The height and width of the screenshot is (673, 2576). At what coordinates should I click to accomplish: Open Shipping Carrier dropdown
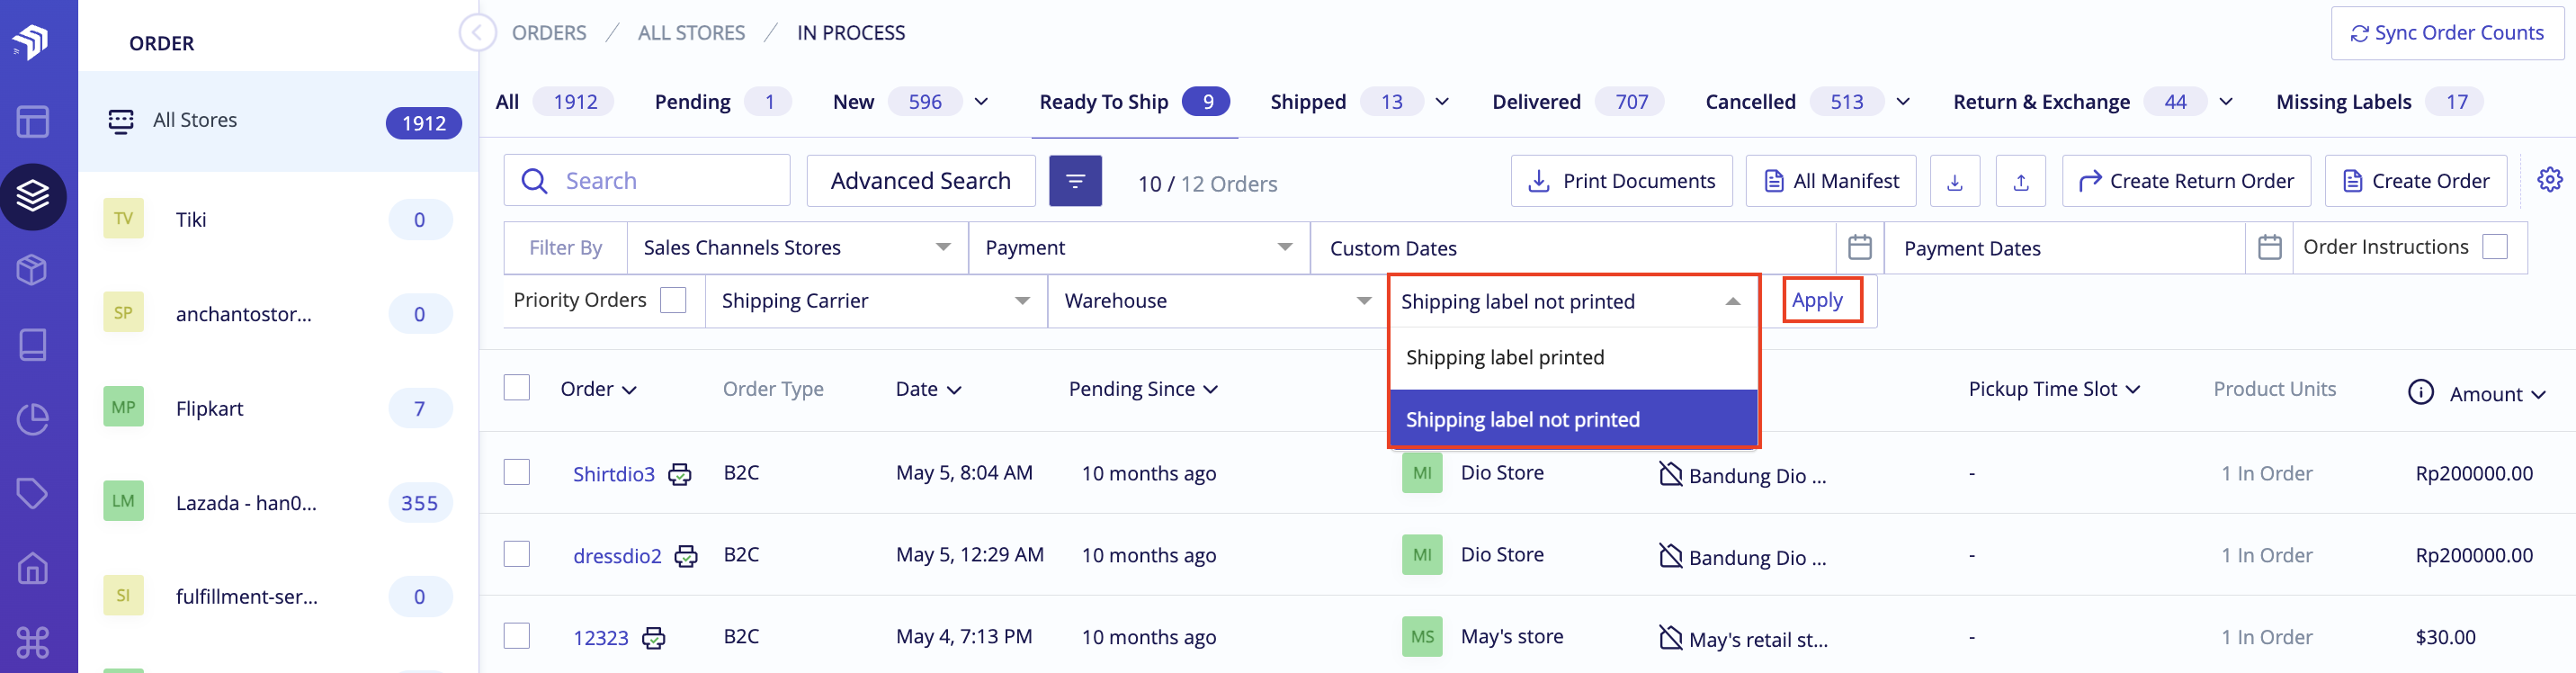[876, 301]
